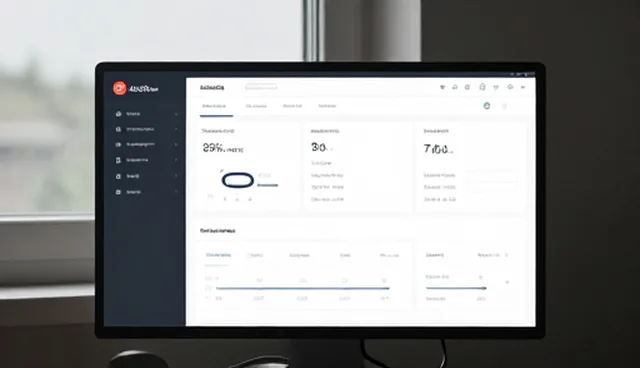Select the document-shaped icon in the dark sidebar

tap(118, 160)
